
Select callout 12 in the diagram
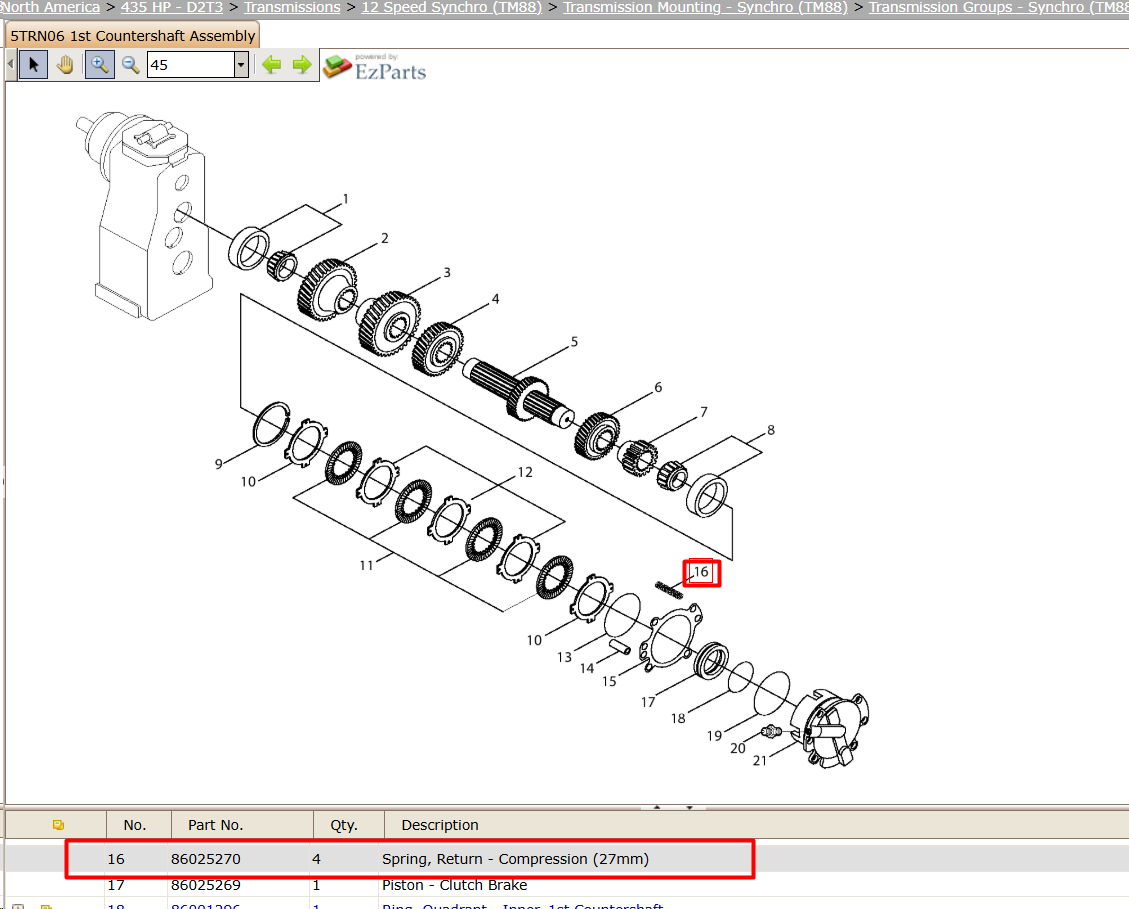pos(525,472)
